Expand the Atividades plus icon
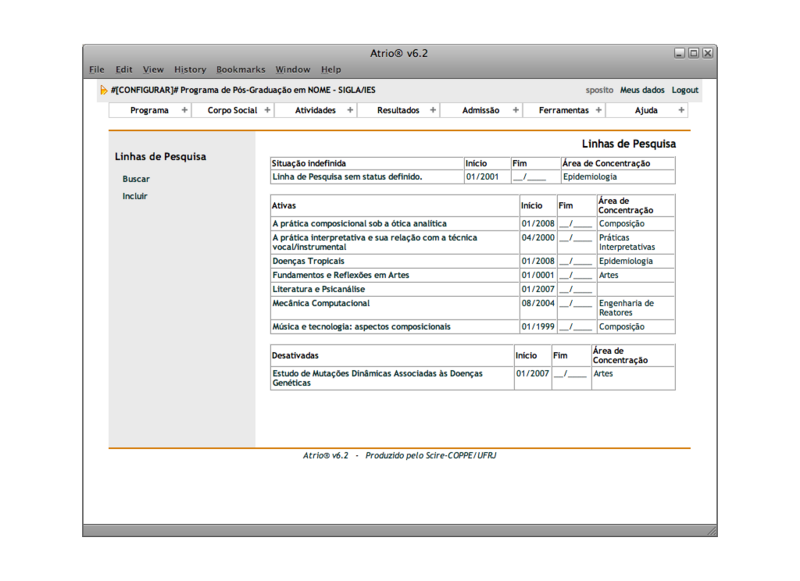 (350, 111)
